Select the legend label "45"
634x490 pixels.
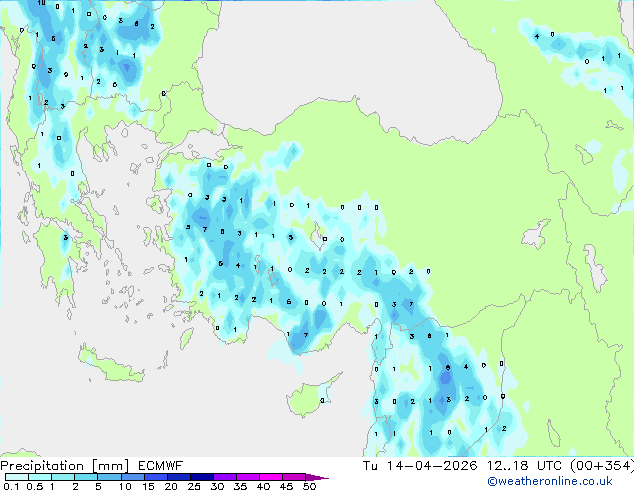coord(286,486)
